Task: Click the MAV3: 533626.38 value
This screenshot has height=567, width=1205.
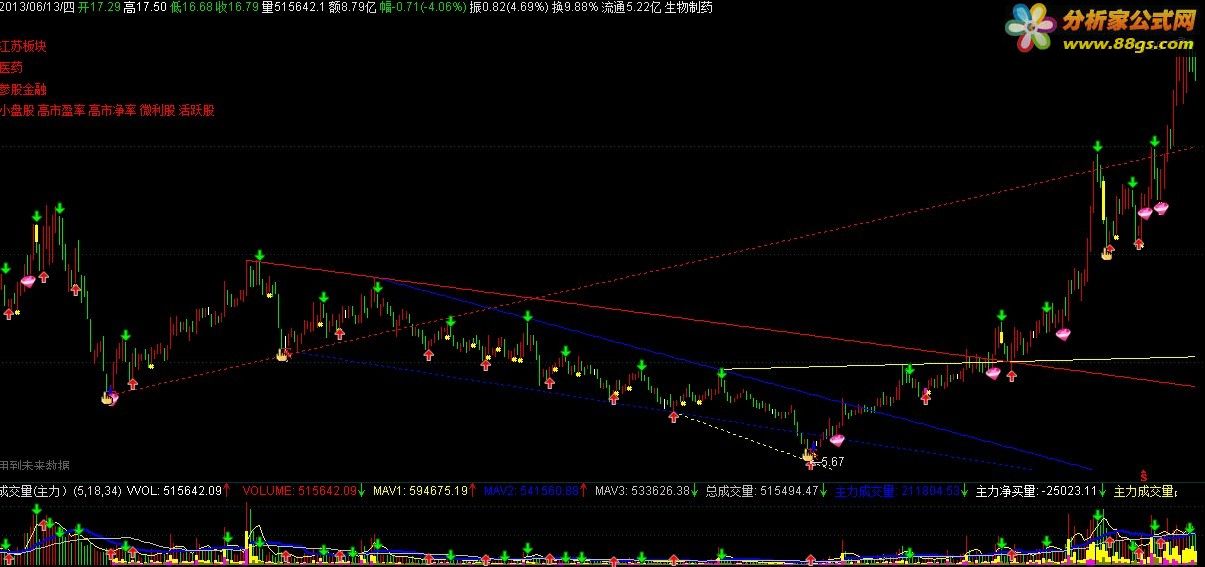Action: [x=642, y=491]
